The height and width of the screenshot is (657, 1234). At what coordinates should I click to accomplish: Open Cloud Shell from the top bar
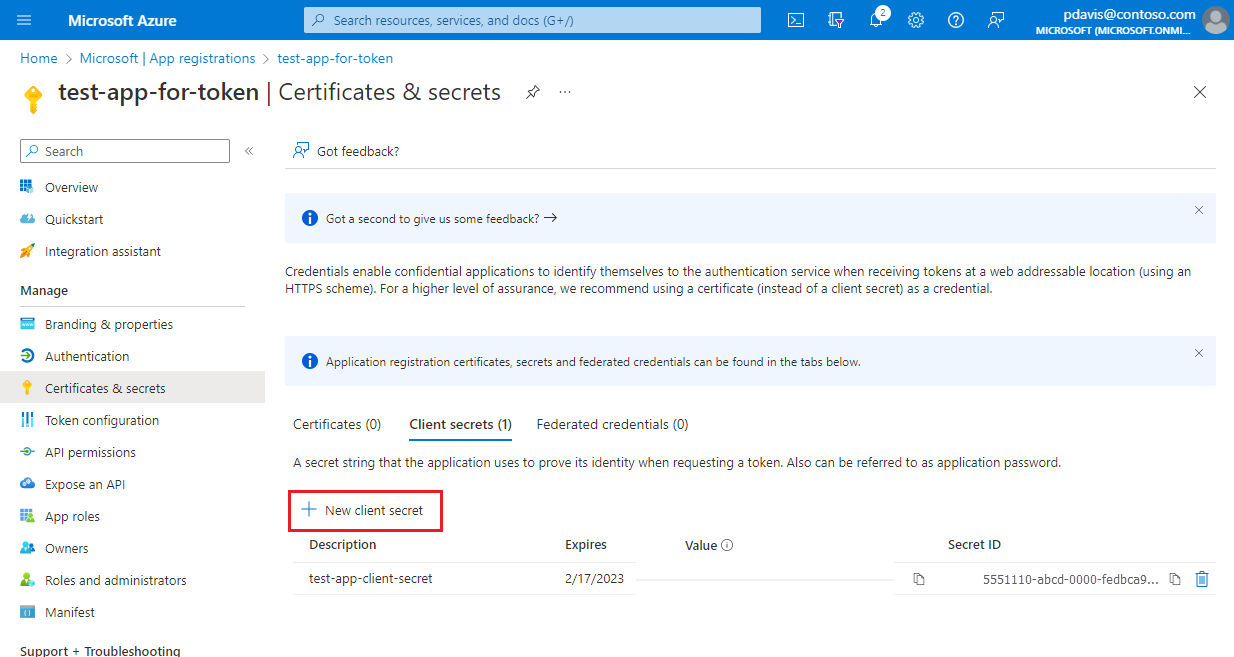click(796, 20)
